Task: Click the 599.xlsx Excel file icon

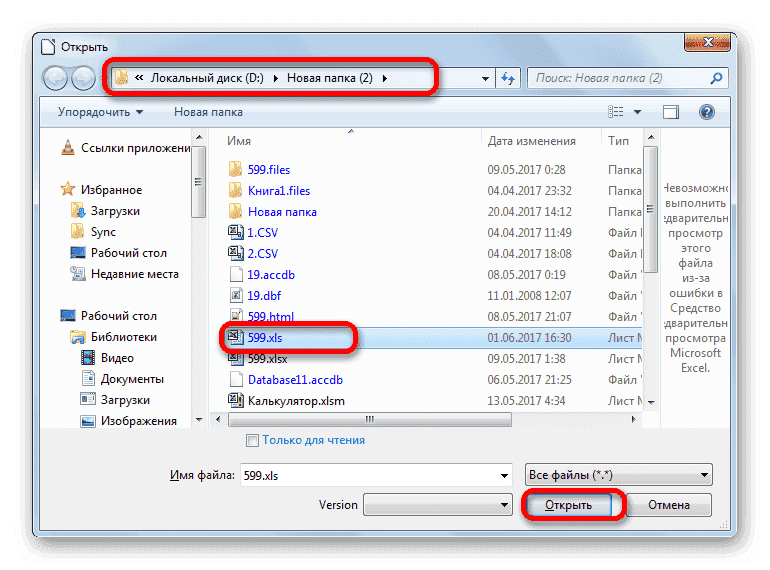Action: tap(236, 358)
